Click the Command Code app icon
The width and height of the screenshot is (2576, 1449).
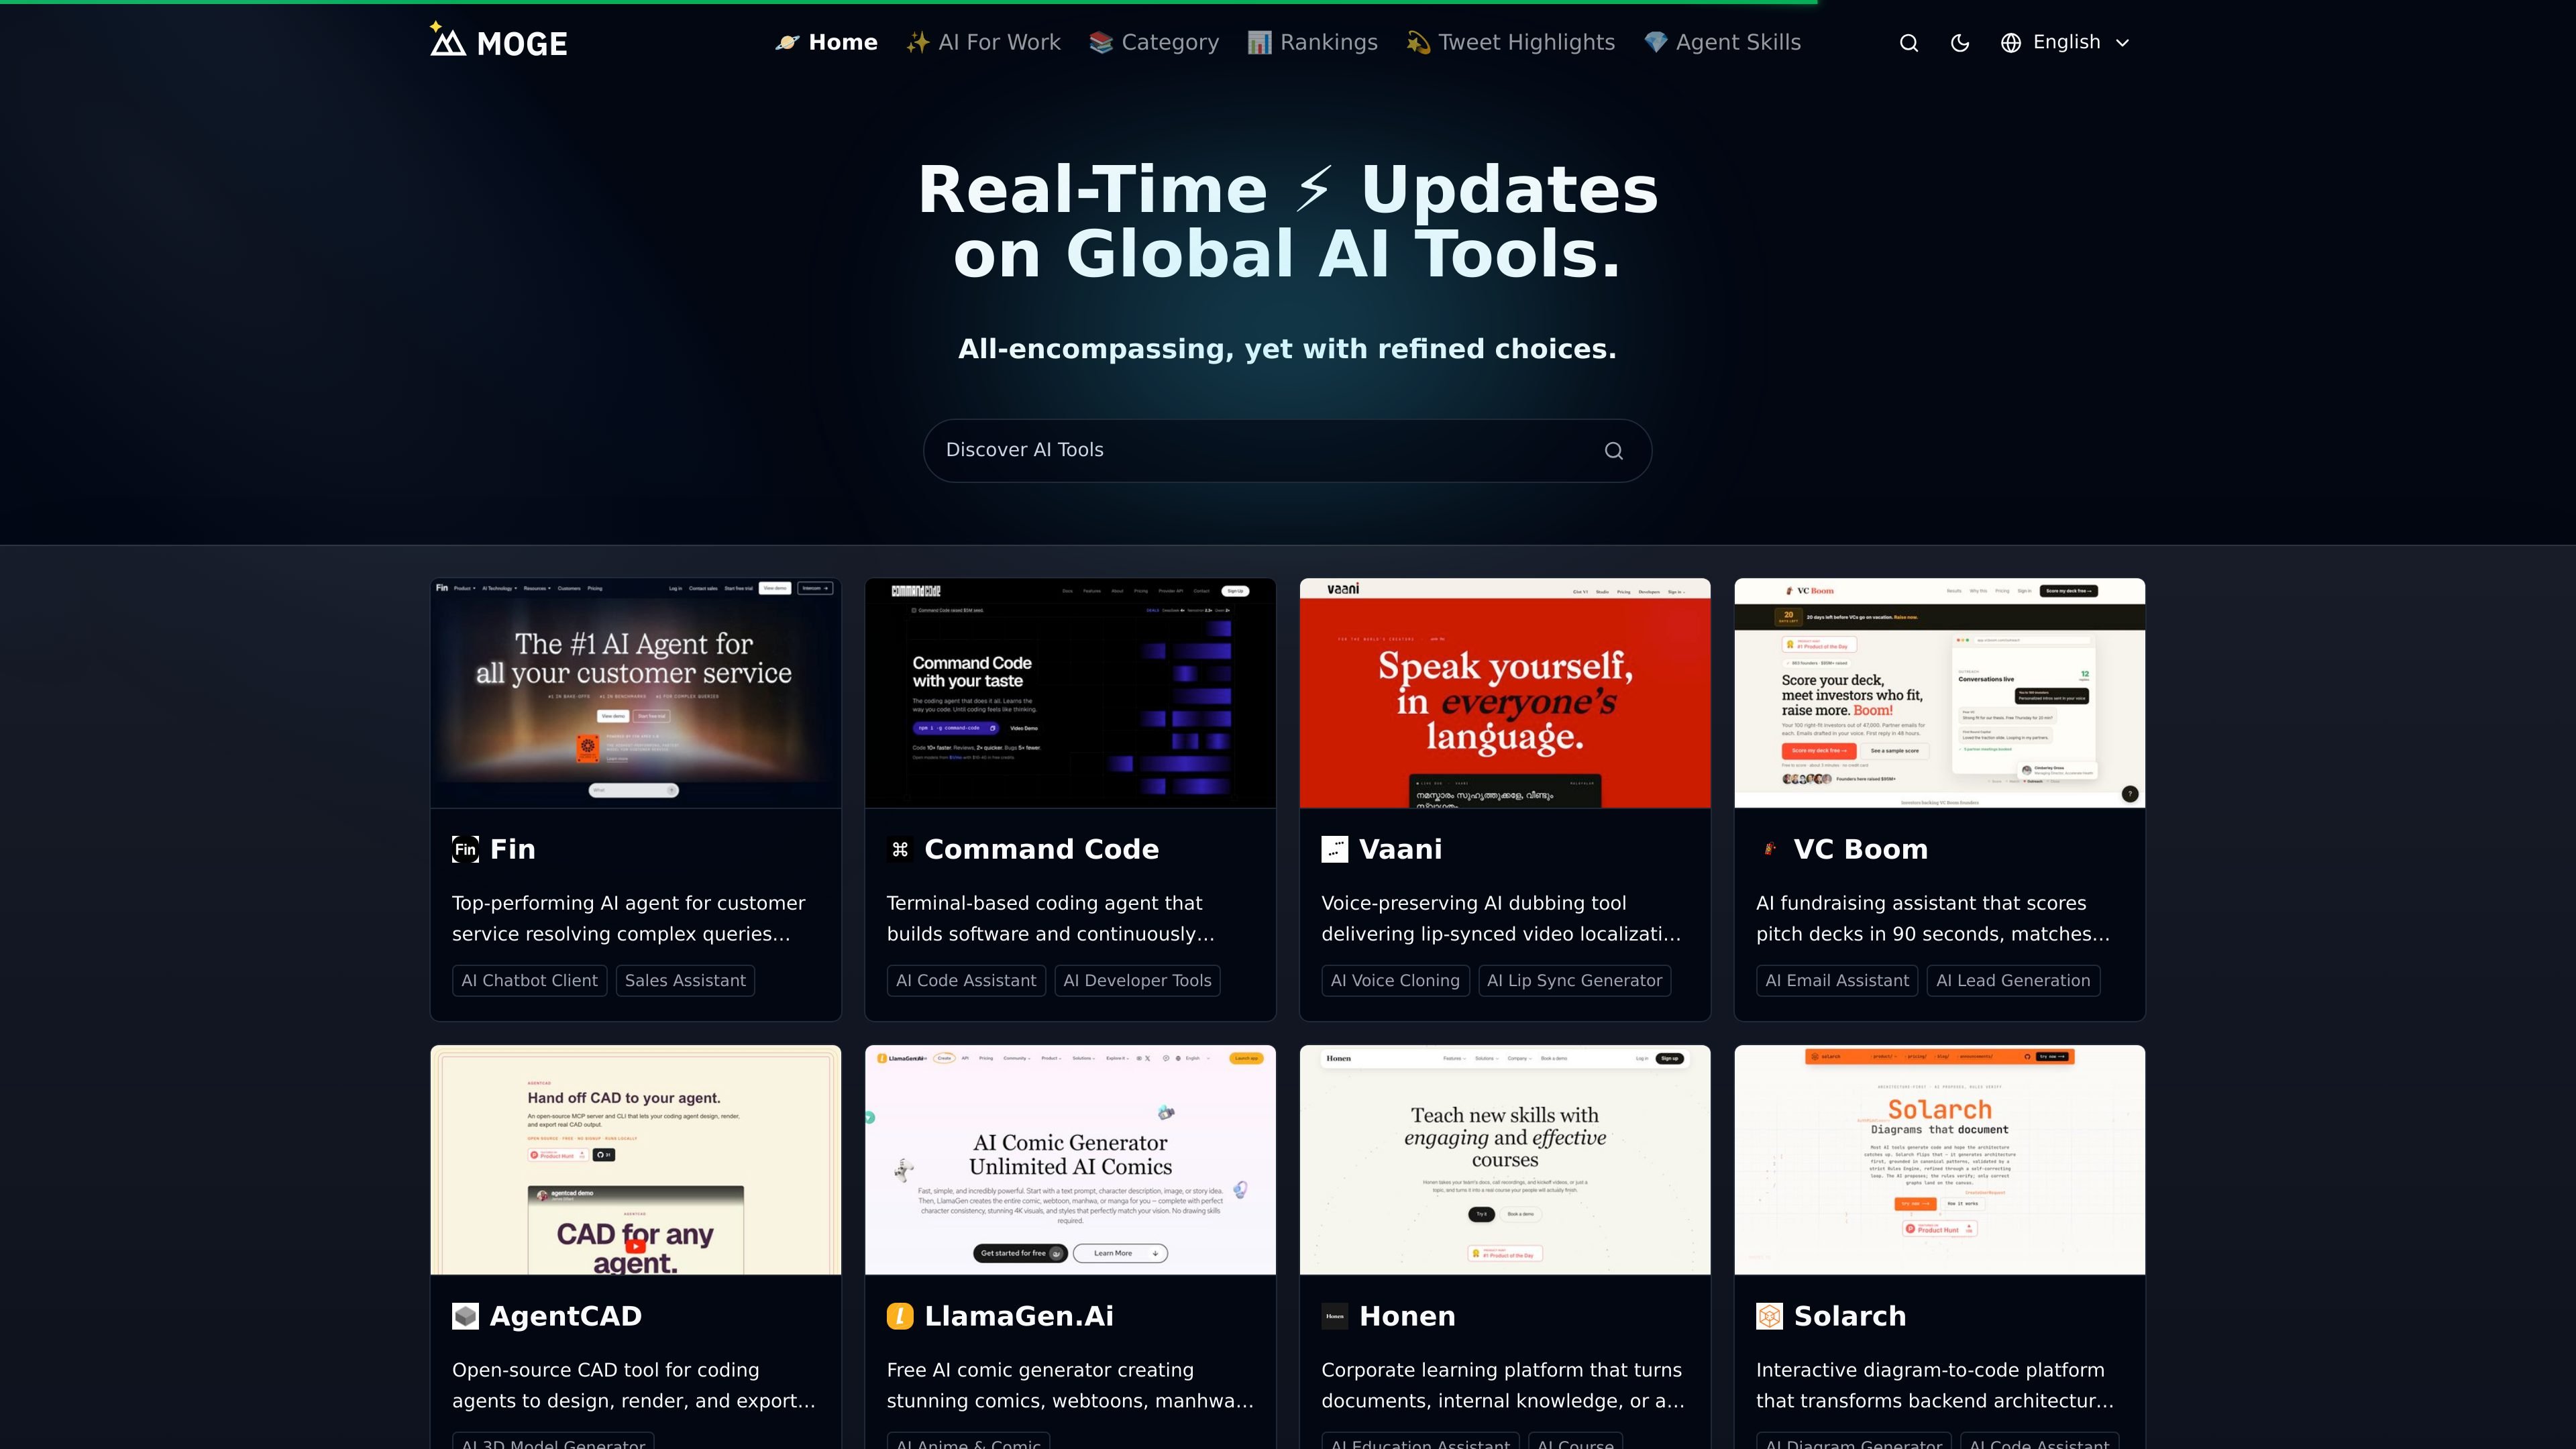900,850
